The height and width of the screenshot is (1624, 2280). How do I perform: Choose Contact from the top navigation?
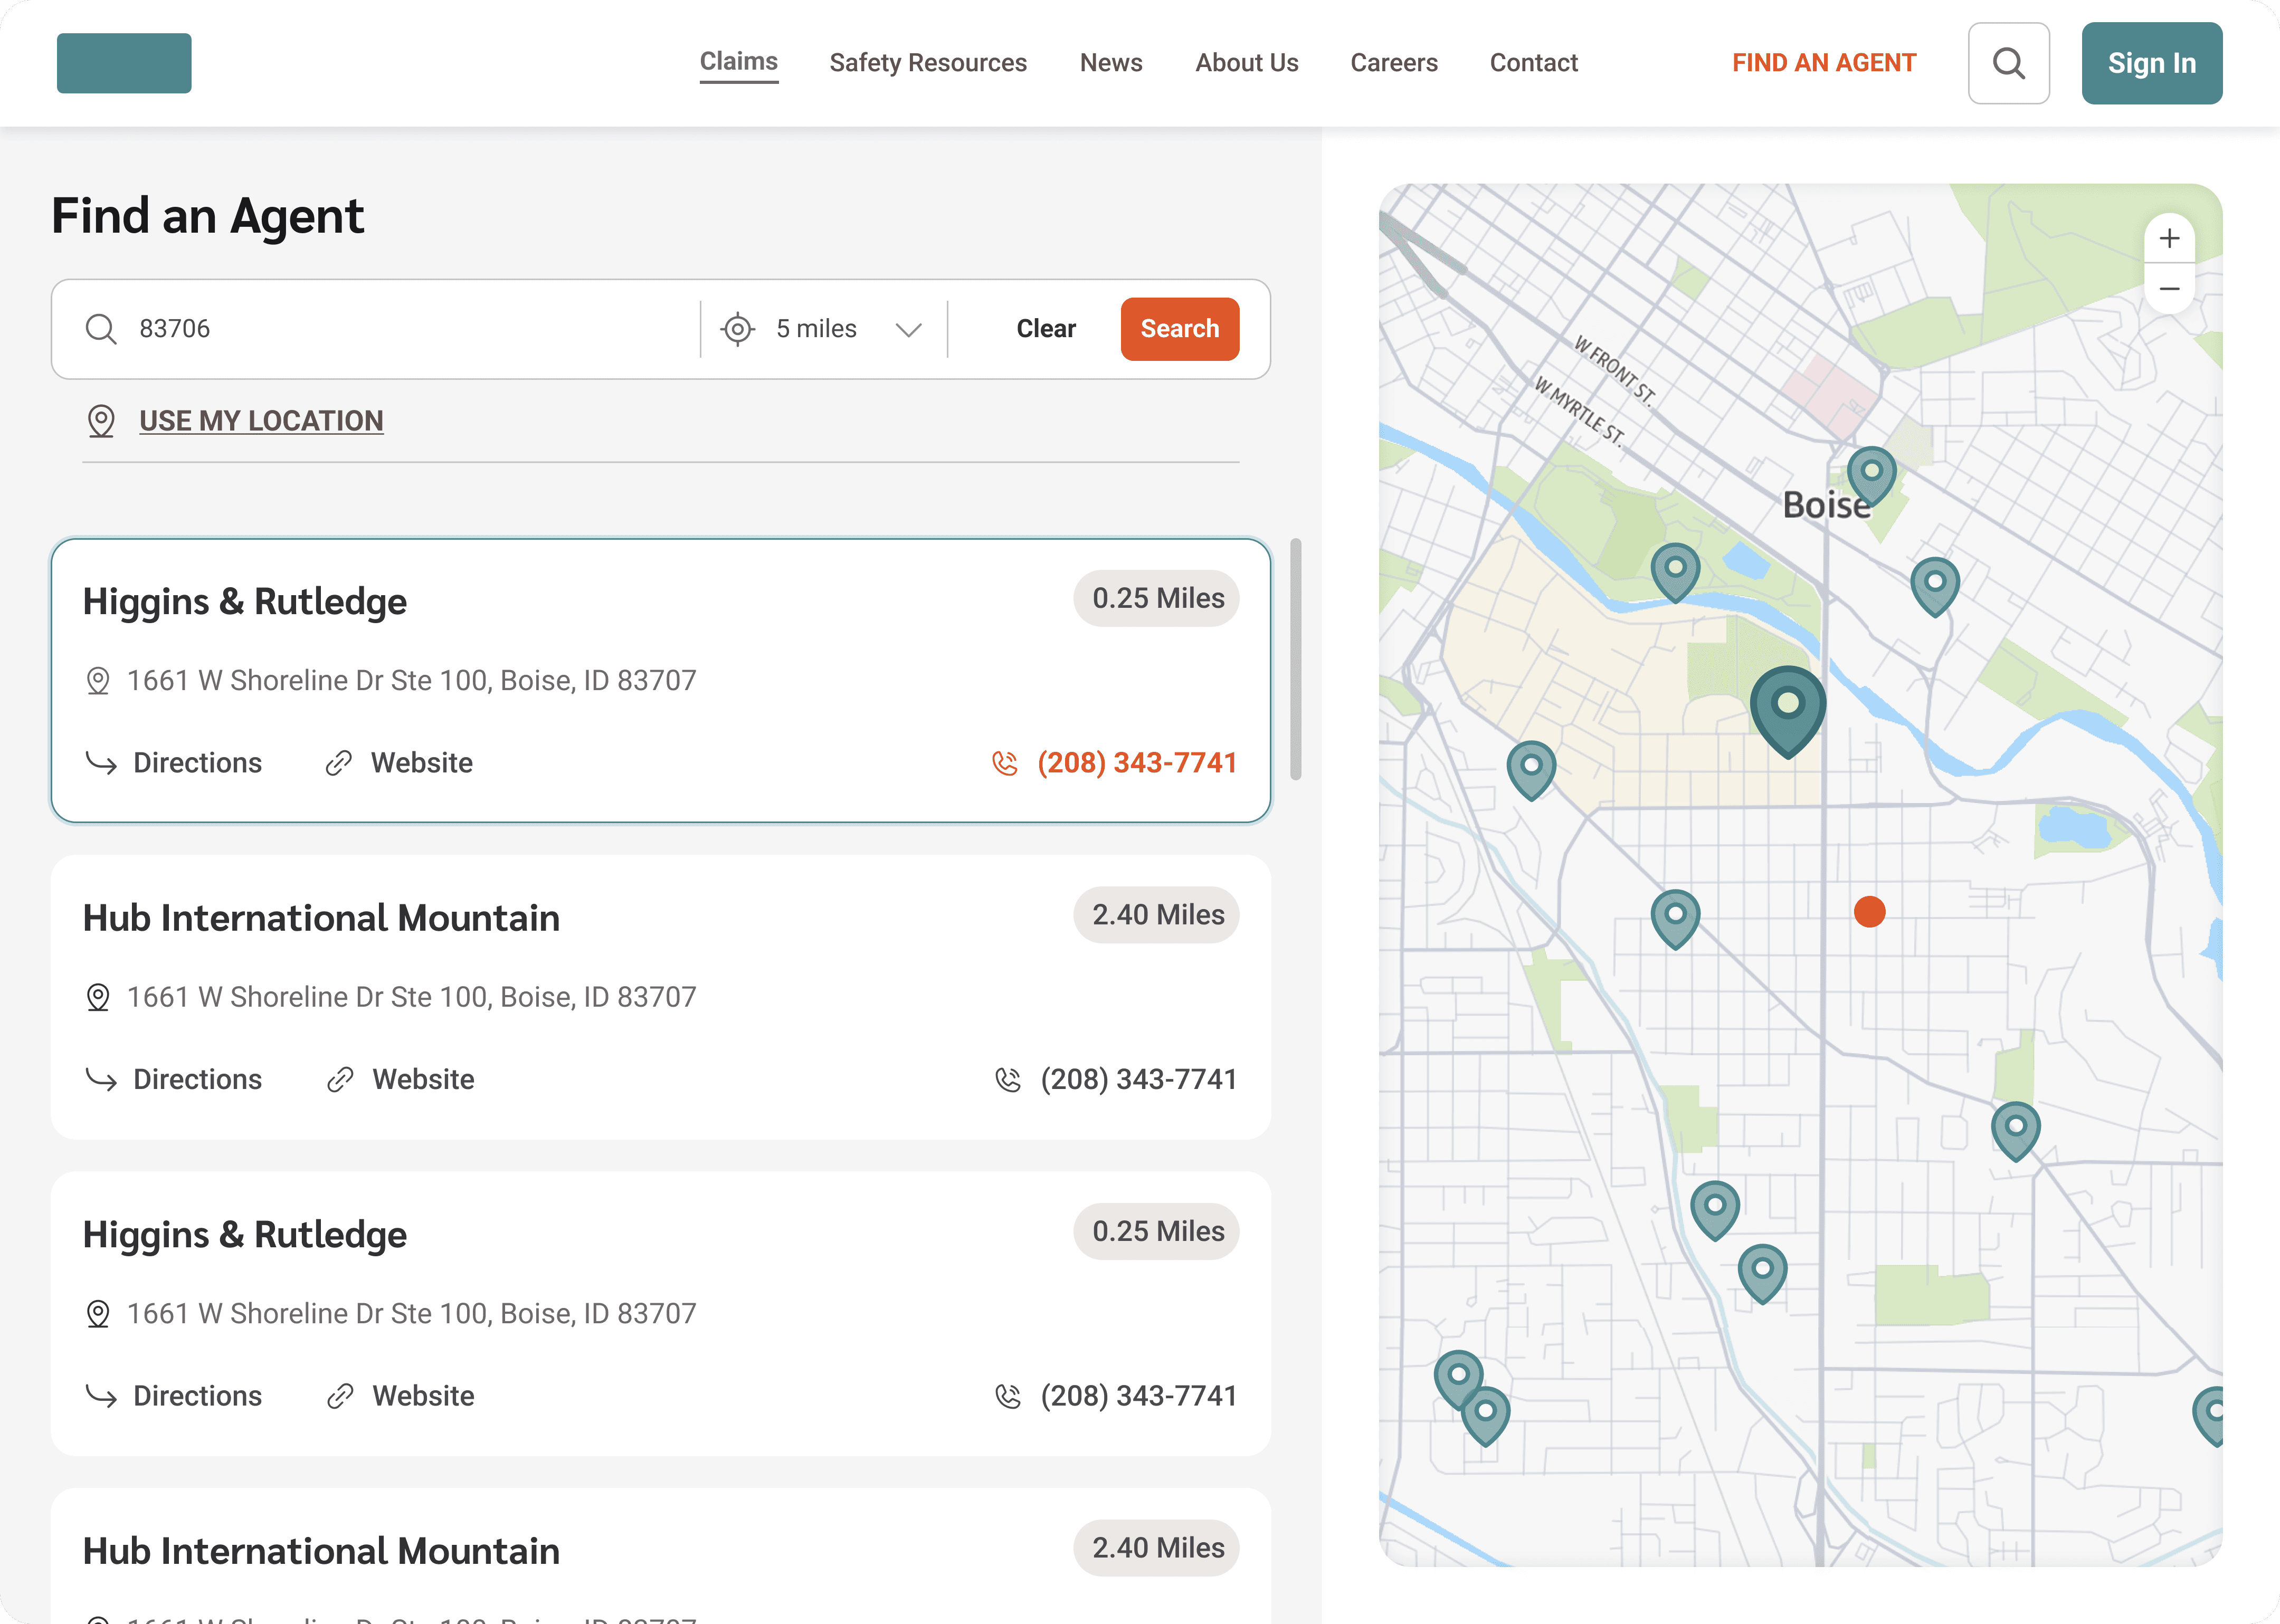click(1534, 63)
